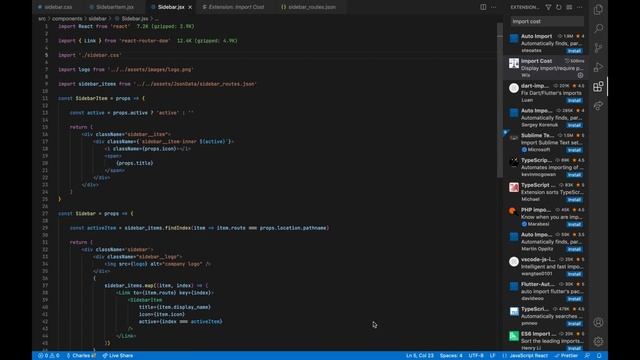Select the Import Cost extension icon
Image resolution: width=640 pixels, height=360 pixels.
[x=514, y=63]
